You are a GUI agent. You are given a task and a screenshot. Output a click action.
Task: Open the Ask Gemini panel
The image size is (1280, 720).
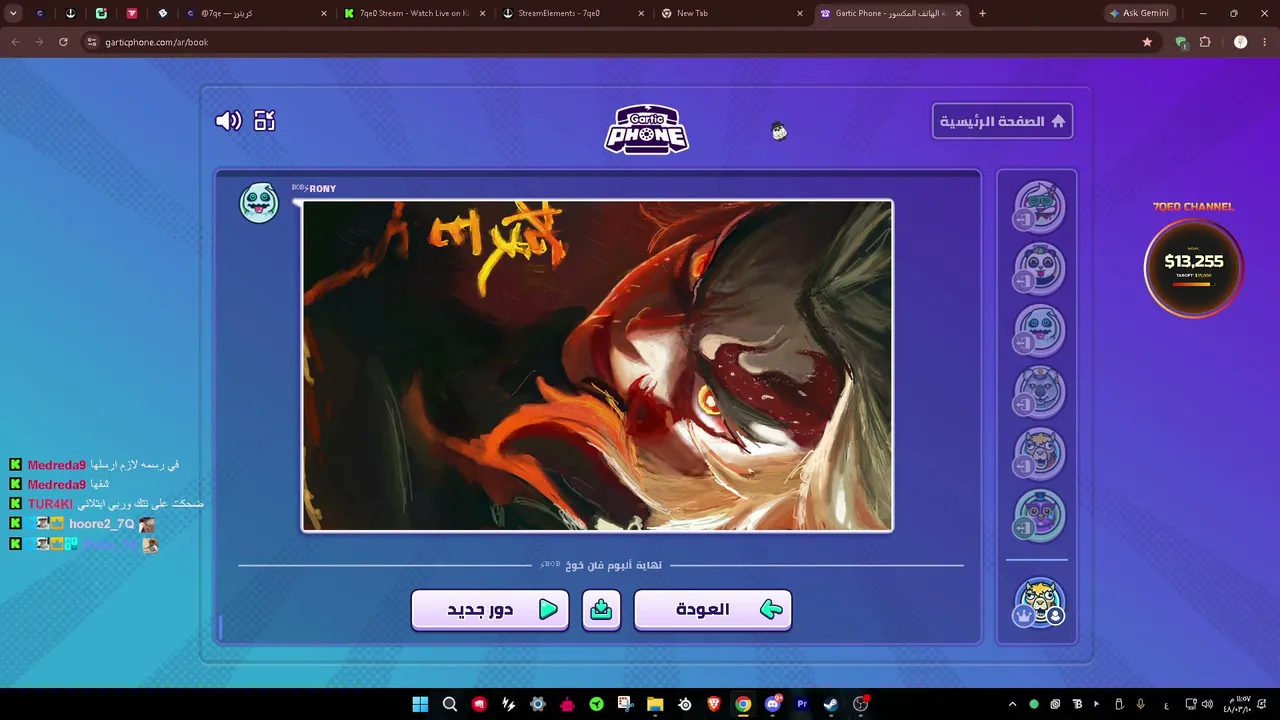pyautogui.click(x=1139, y=13)
